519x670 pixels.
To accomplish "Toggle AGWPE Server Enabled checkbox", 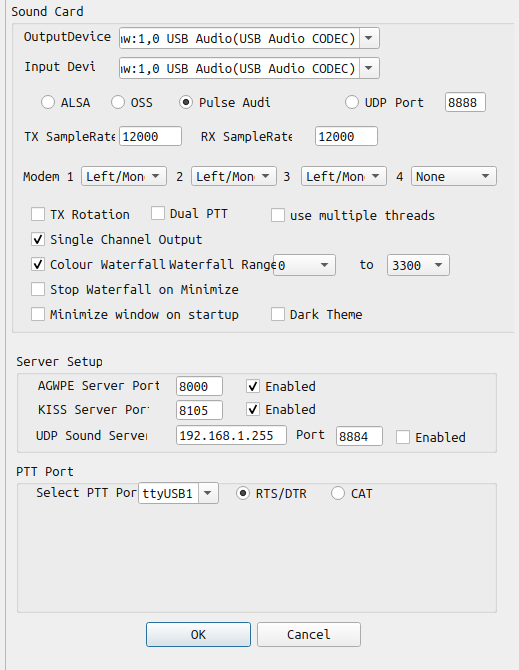I will 253,386.
